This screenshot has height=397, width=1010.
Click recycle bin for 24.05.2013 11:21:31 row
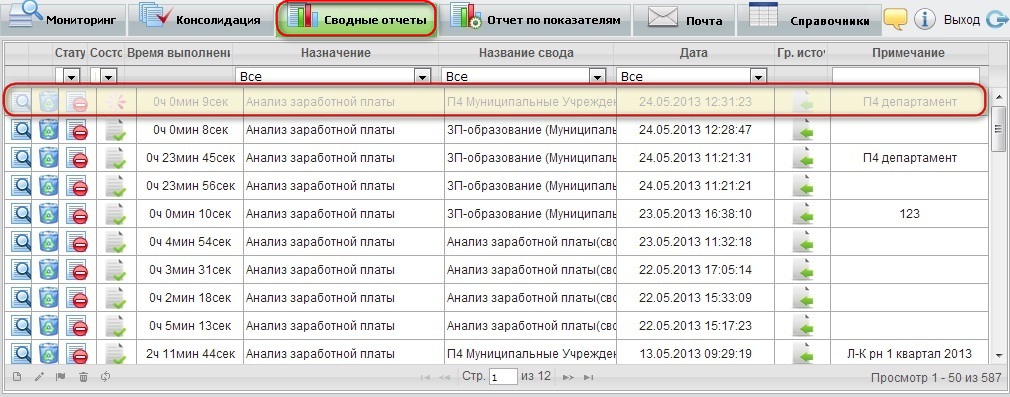pos(49,158)
